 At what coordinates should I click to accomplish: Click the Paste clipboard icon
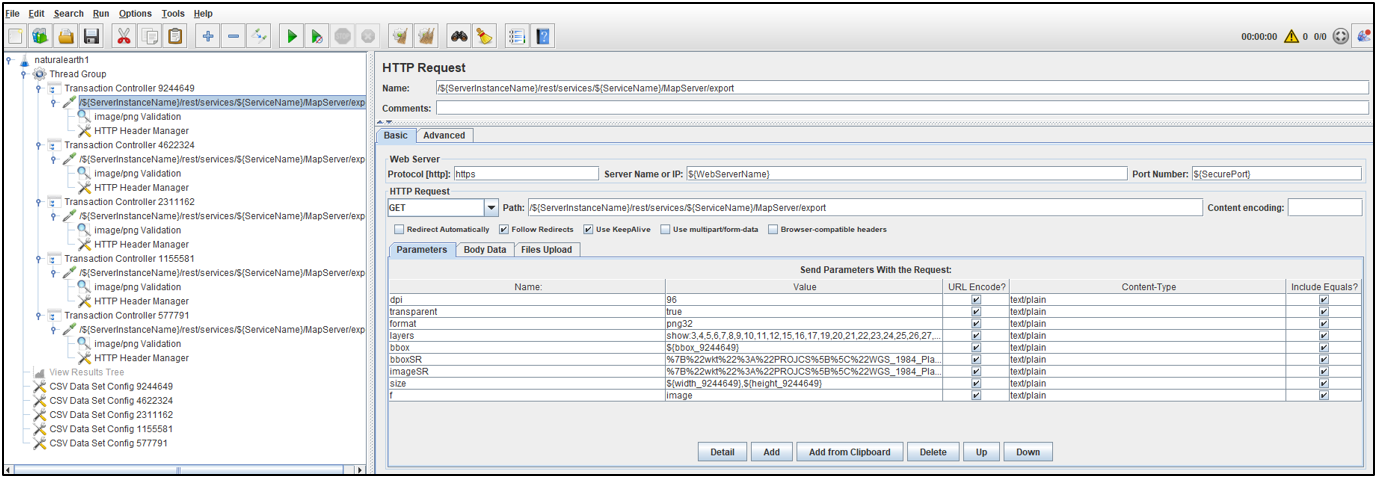(x=175, y=37)
